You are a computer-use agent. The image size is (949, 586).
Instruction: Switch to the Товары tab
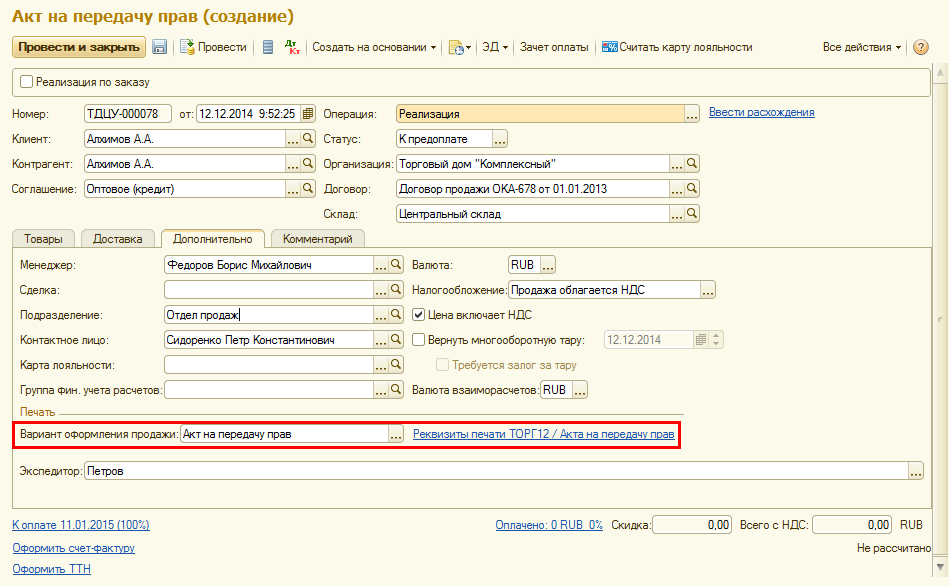tap(44, 239)
